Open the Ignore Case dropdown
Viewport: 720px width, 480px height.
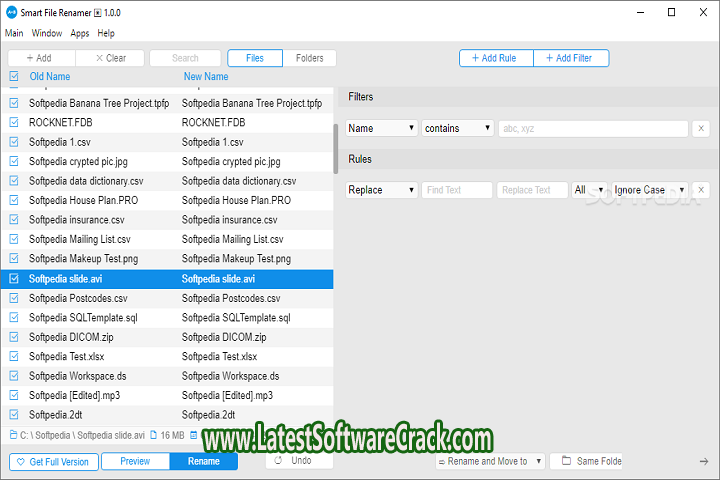coord(650,190)
